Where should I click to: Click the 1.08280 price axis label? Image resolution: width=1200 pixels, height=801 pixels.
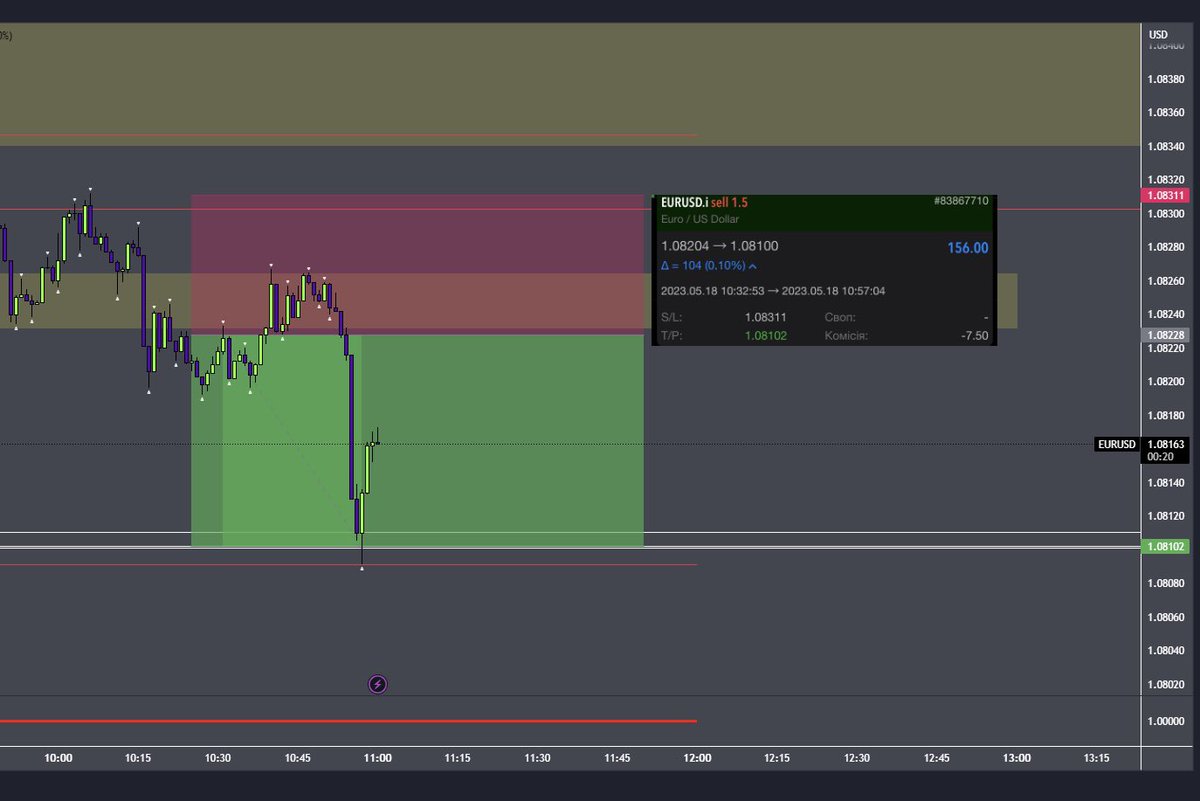tap(1166, 247)
